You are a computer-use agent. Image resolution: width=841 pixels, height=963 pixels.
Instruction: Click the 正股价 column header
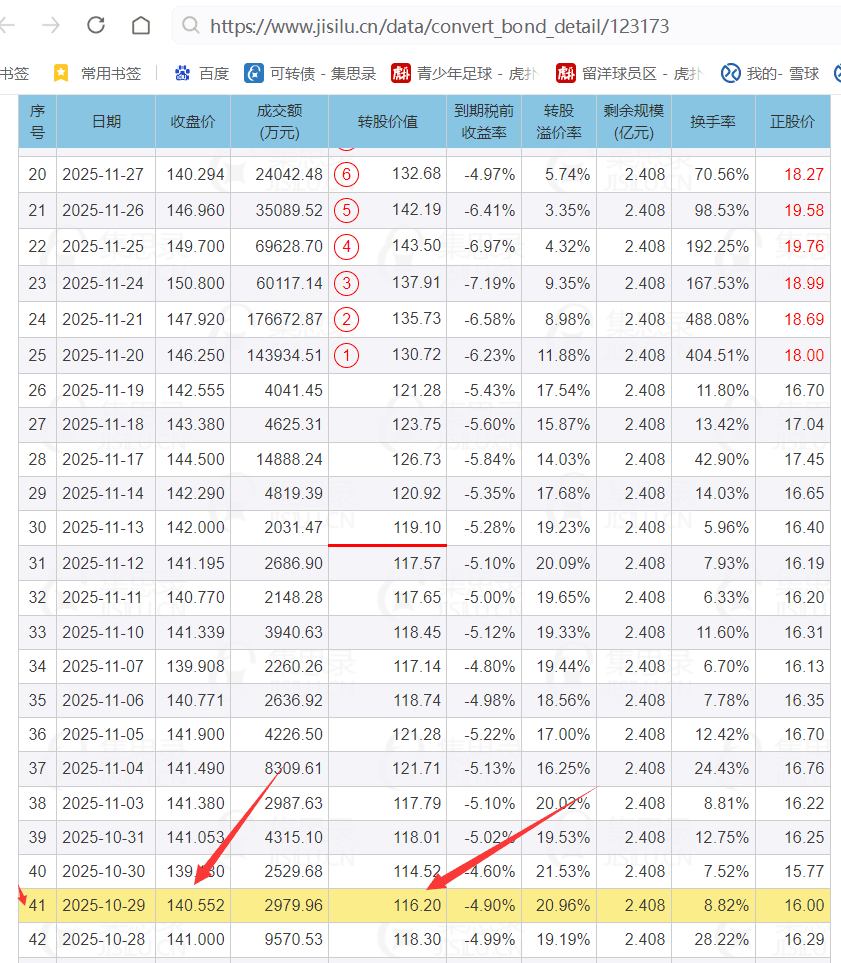(x=792, y=121)
